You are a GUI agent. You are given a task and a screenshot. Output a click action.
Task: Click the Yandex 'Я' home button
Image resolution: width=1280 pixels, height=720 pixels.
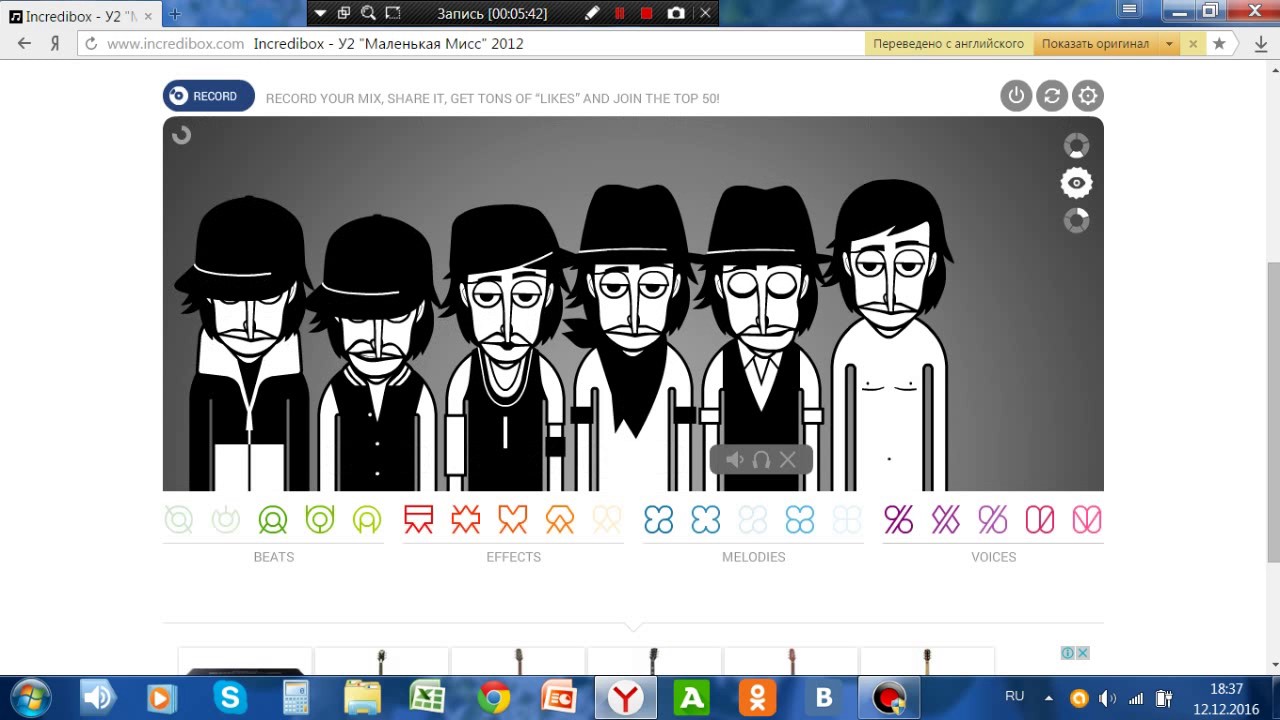tap(56, 44)
